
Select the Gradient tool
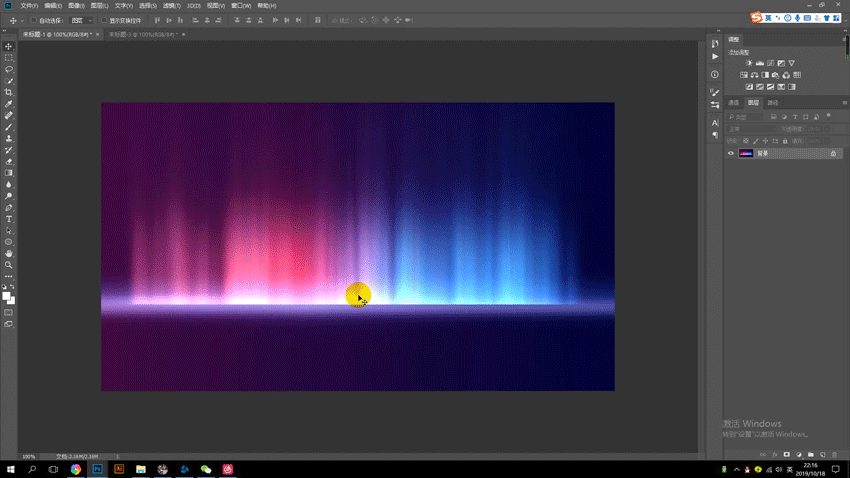click(9, 173)
